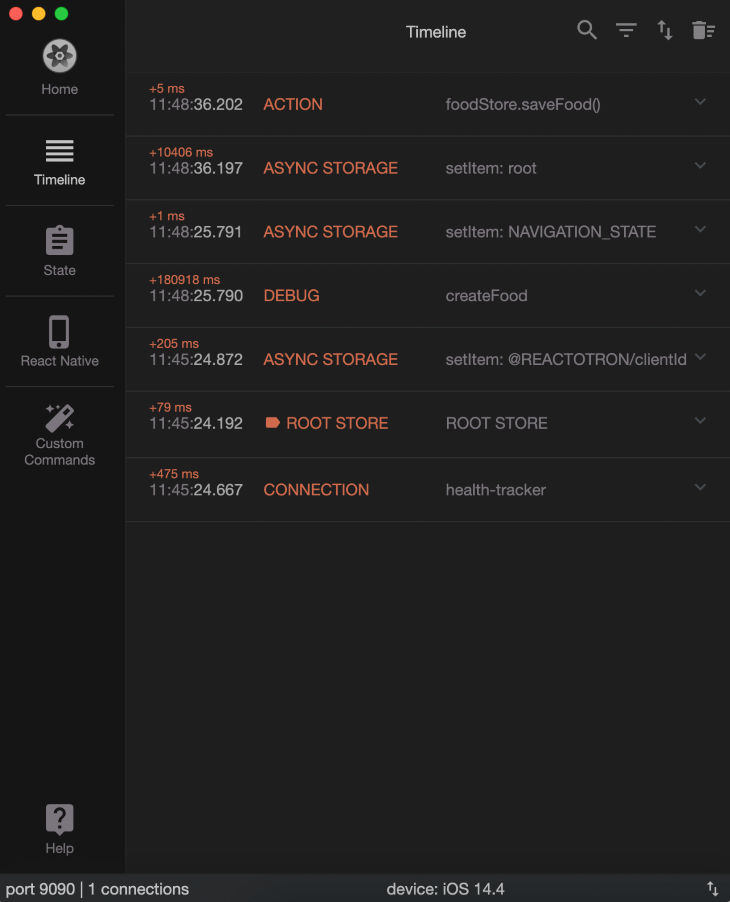Expand the CONNECTION health-tracker entry
This screenshot has width=730, height=902.
click(x=700, y=488)
